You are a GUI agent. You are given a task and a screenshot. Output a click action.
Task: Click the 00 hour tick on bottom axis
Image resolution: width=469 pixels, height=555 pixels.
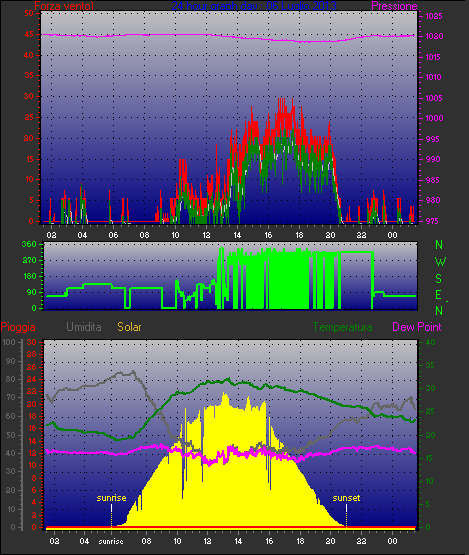click(x=392, y=541)
